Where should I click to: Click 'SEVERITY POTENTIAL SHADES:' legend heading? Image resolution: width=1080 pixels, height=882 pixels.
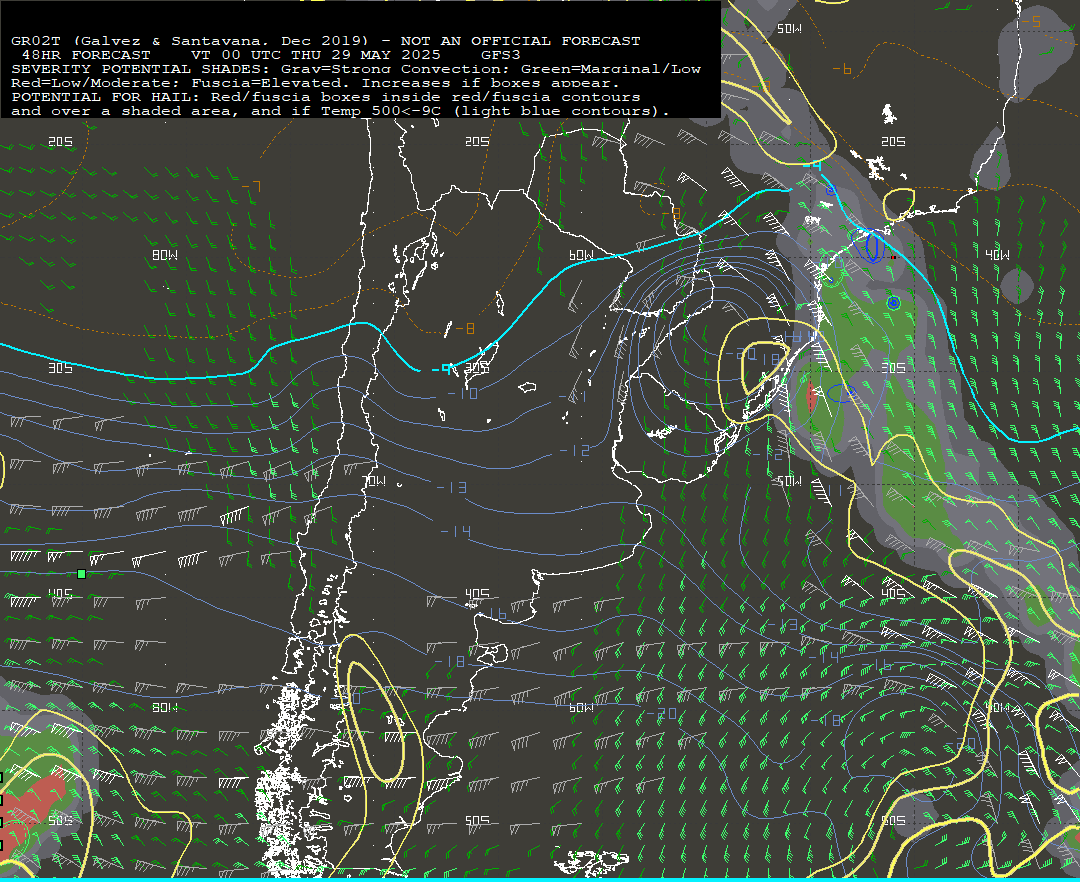point(142,69)
